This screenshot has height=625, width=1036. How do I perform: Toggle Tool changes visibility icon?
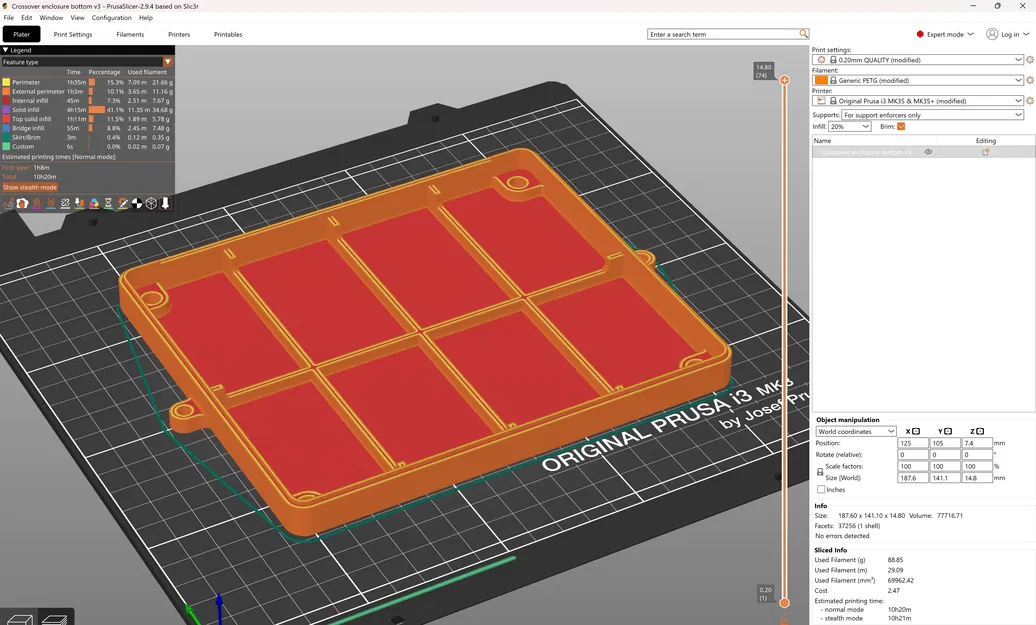point(80,203)
